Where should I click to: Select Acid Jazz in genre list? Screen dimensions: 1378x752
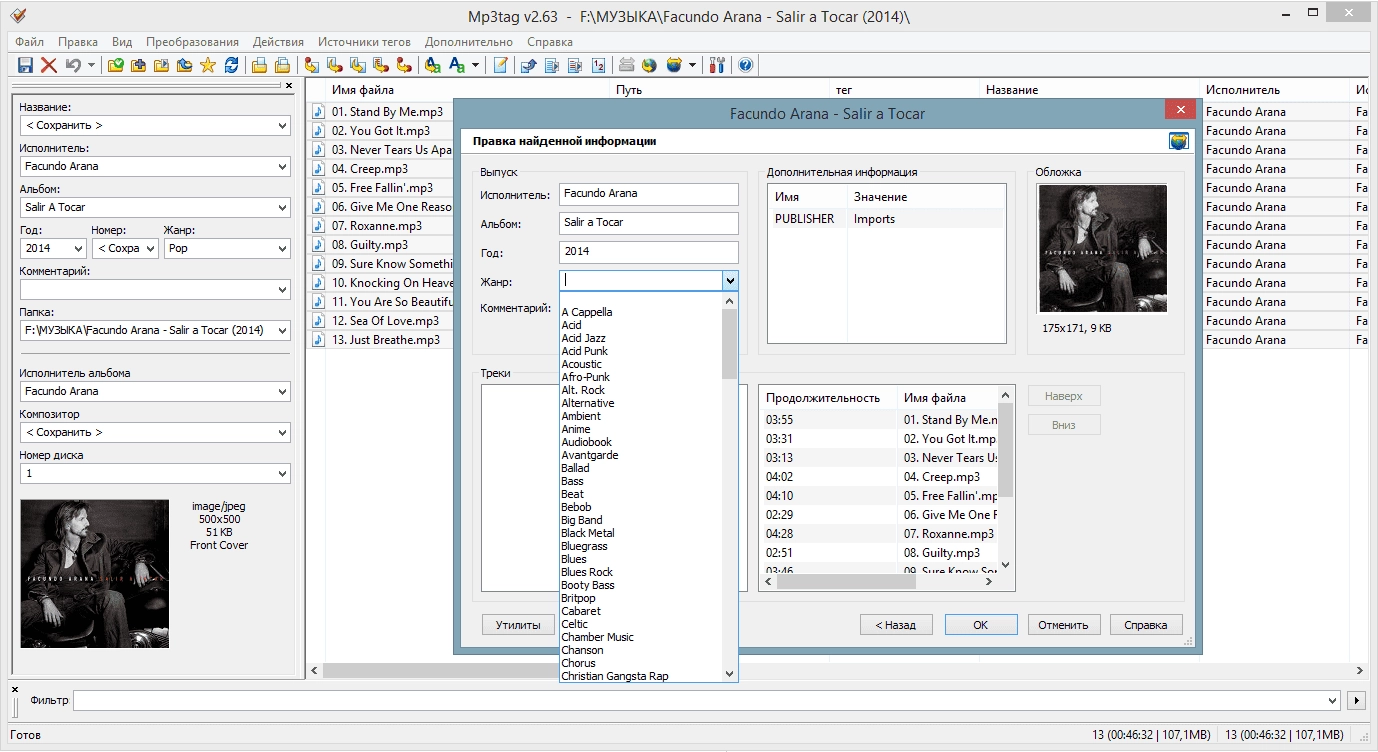coord(584,338)
